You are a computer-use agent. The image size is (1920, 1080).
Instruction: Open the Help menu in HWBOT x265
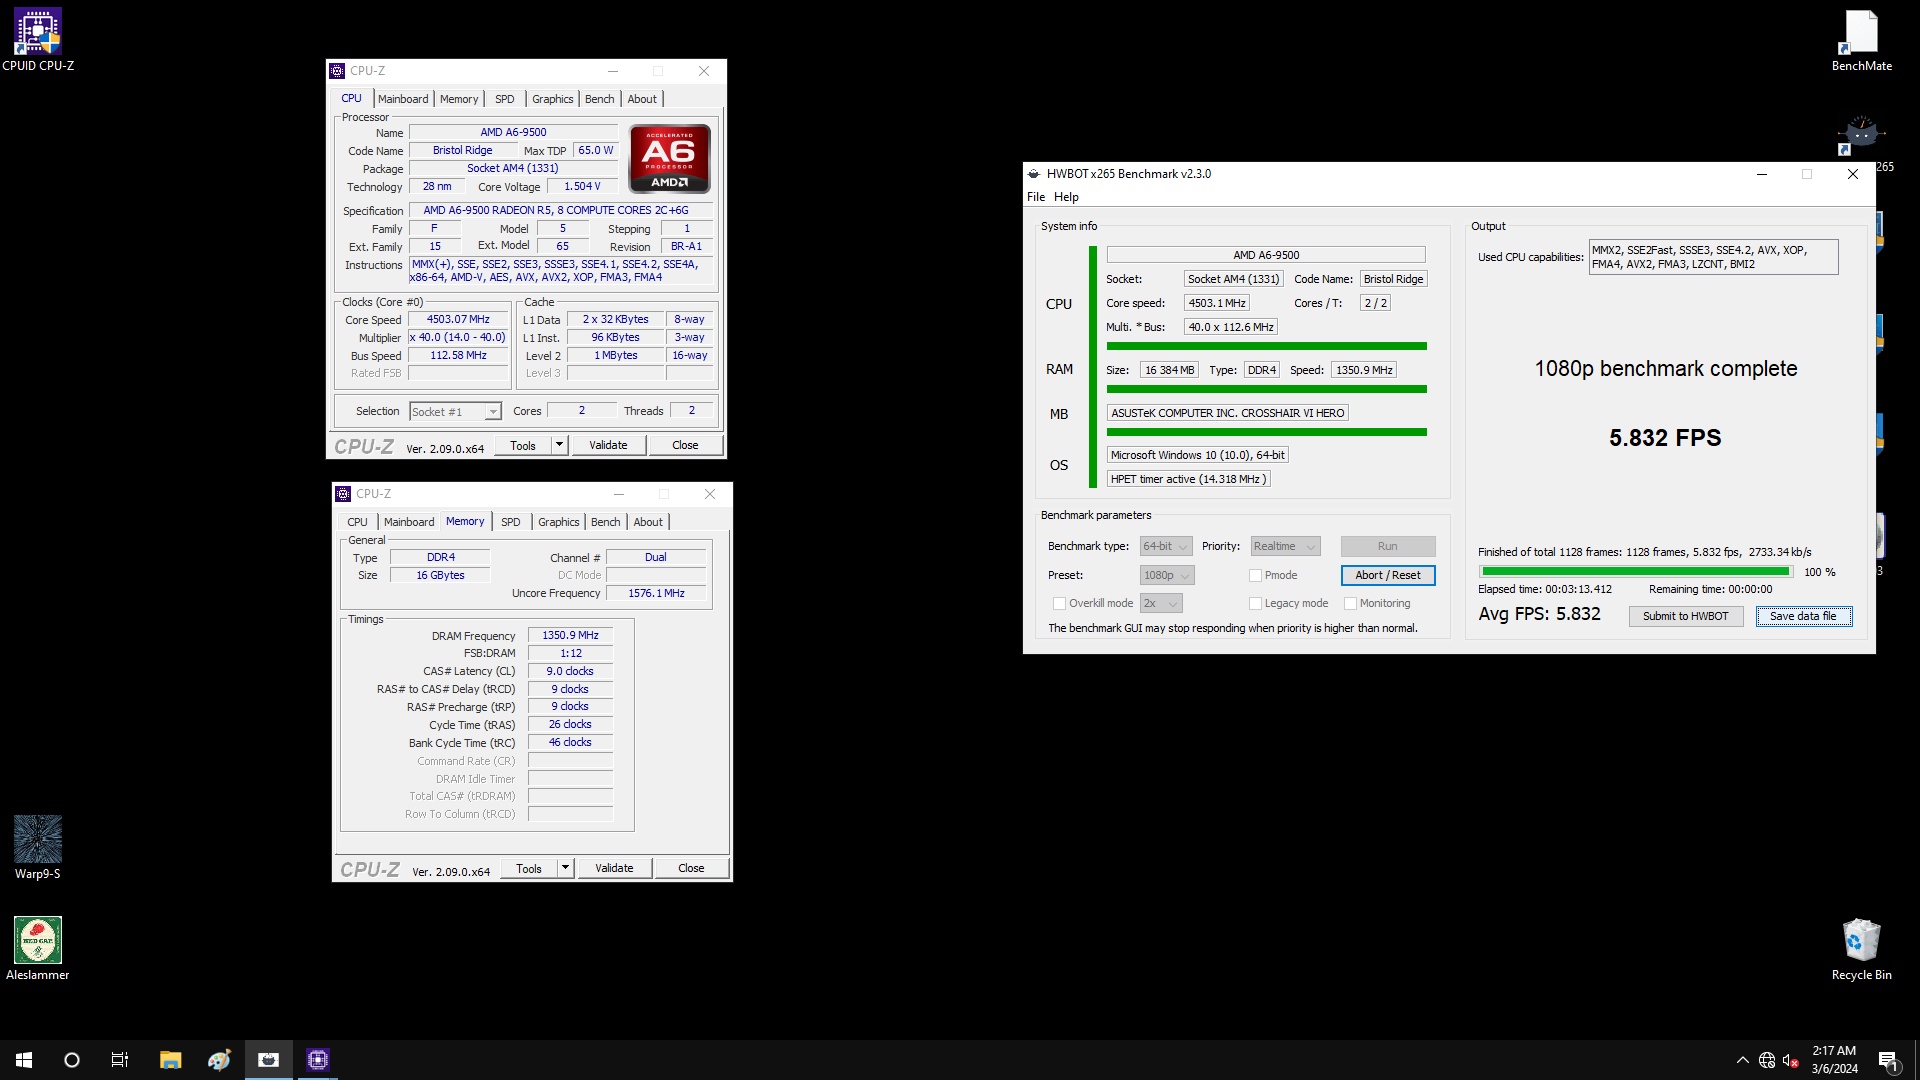1066,197
